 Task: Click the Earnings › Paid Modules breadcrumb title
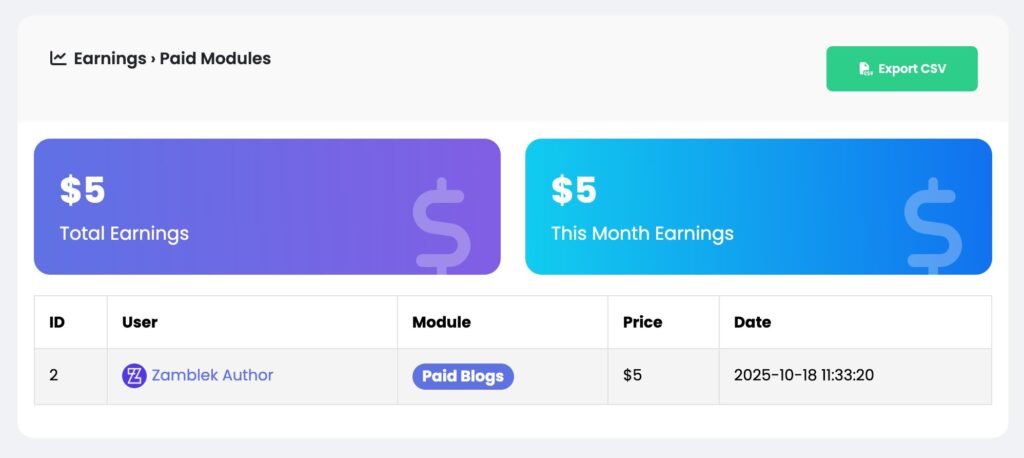172,58
